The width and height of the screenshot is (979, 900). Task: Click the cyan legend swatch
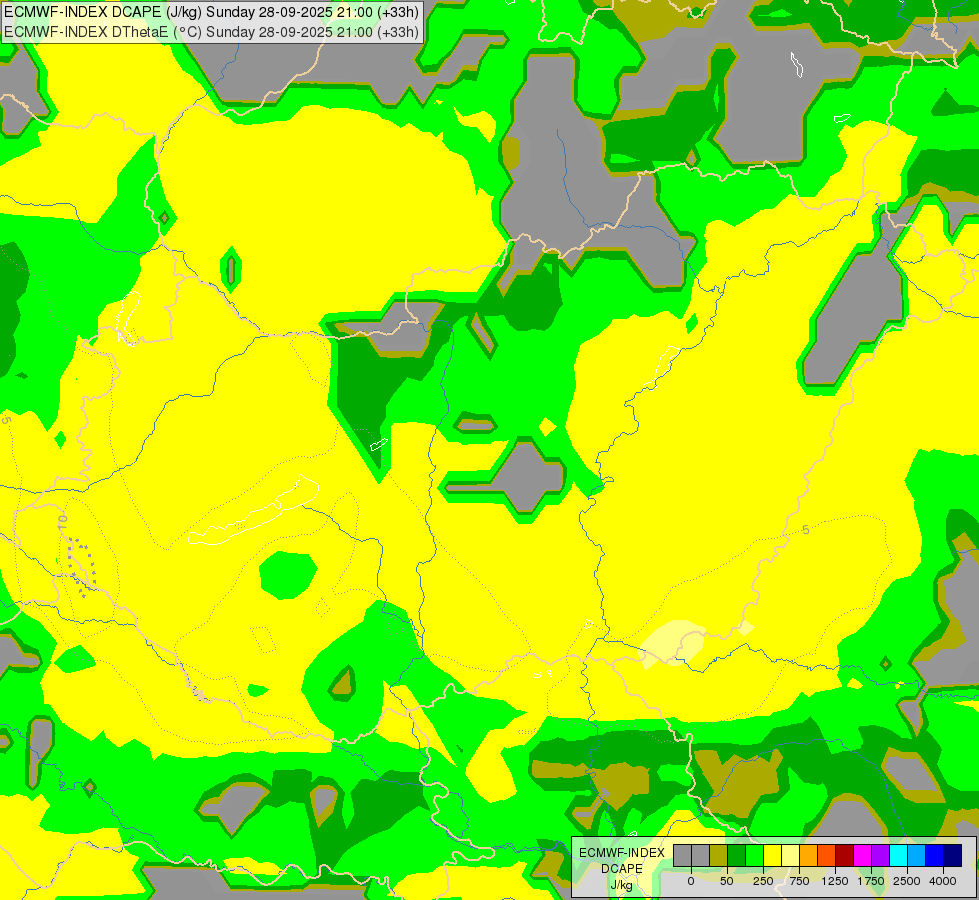(x=899, y=856)
